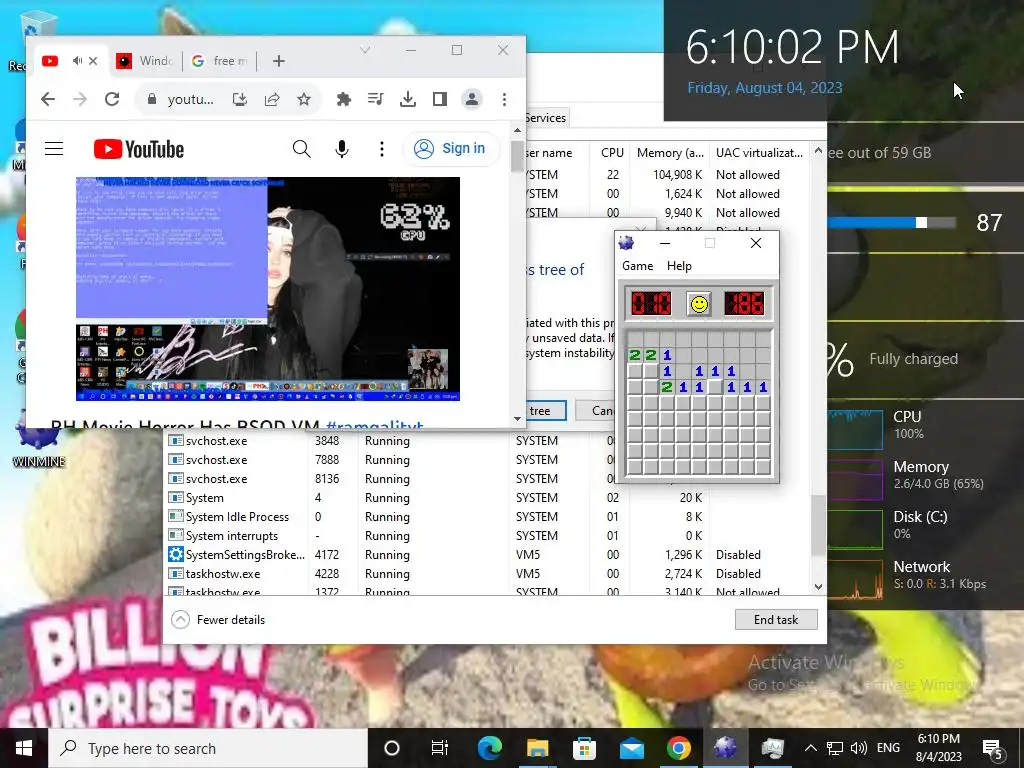Open Chrome downloads icon
The width and height of the screenshot is (1024, 768).
(x=408, y=99)
